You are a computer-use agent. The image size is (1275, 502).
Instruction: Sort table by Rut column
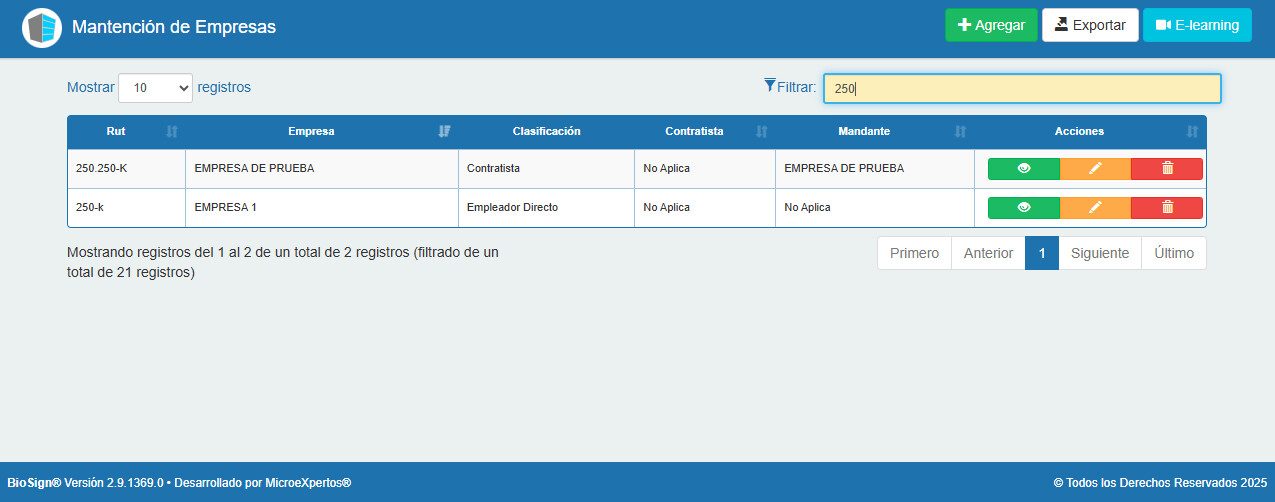click(126, 132)
